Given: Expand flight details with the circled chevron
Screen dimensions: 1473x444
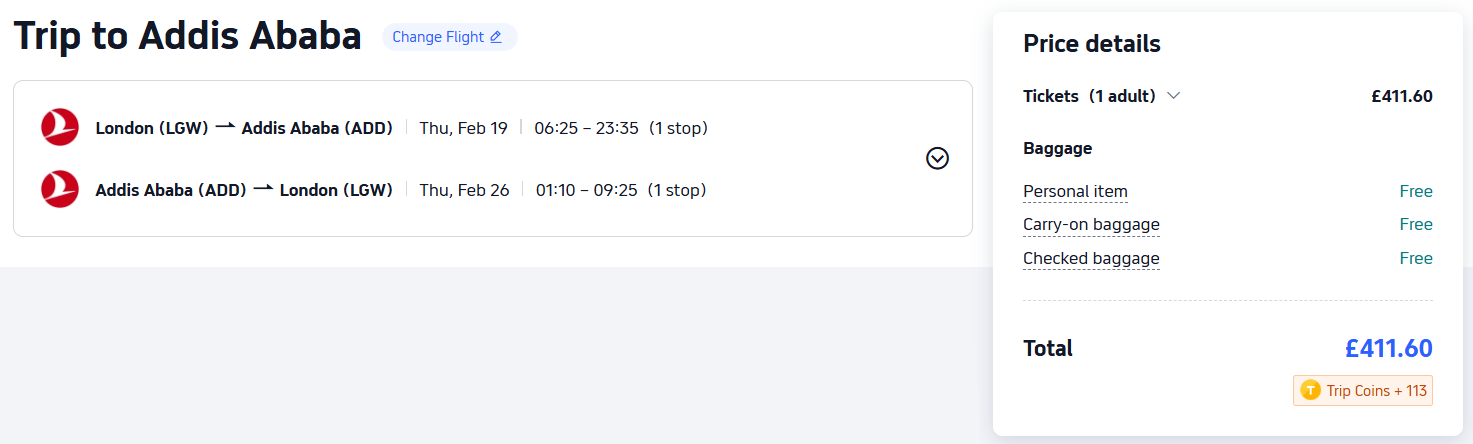Looking at the screenshot, I should point(937,158).
